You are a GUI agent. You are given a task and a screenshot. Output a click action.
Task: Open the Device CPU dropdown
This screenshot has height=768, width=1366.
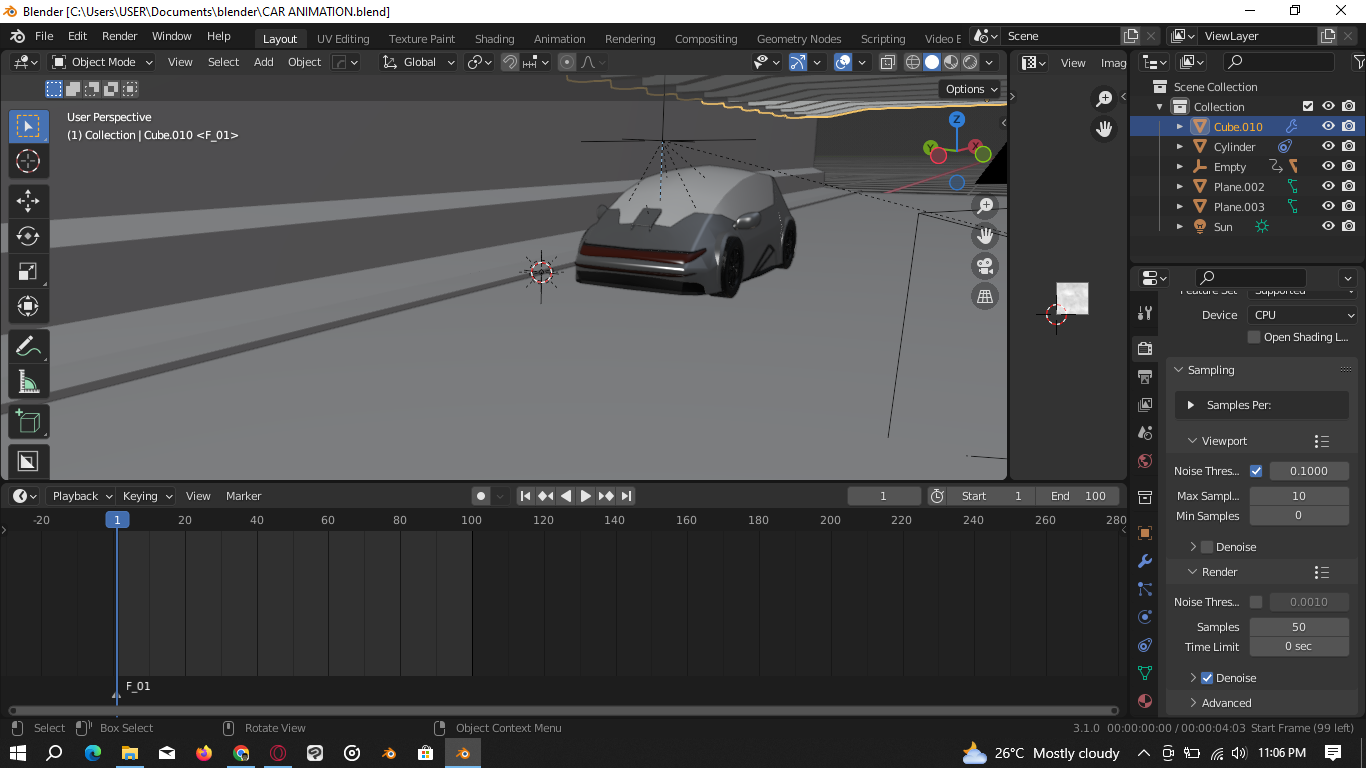pos(1302,315)
